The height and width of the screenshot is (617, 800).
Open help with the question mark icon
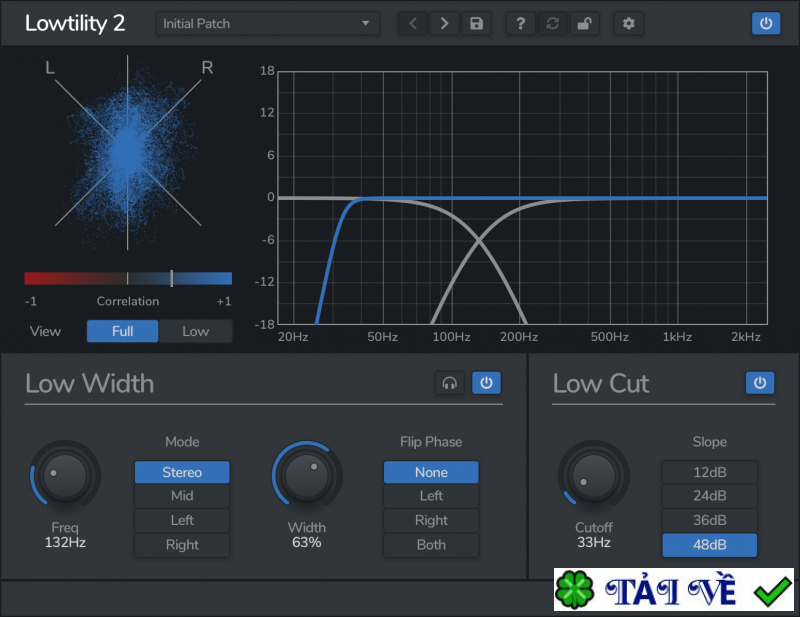coord(520,23)
